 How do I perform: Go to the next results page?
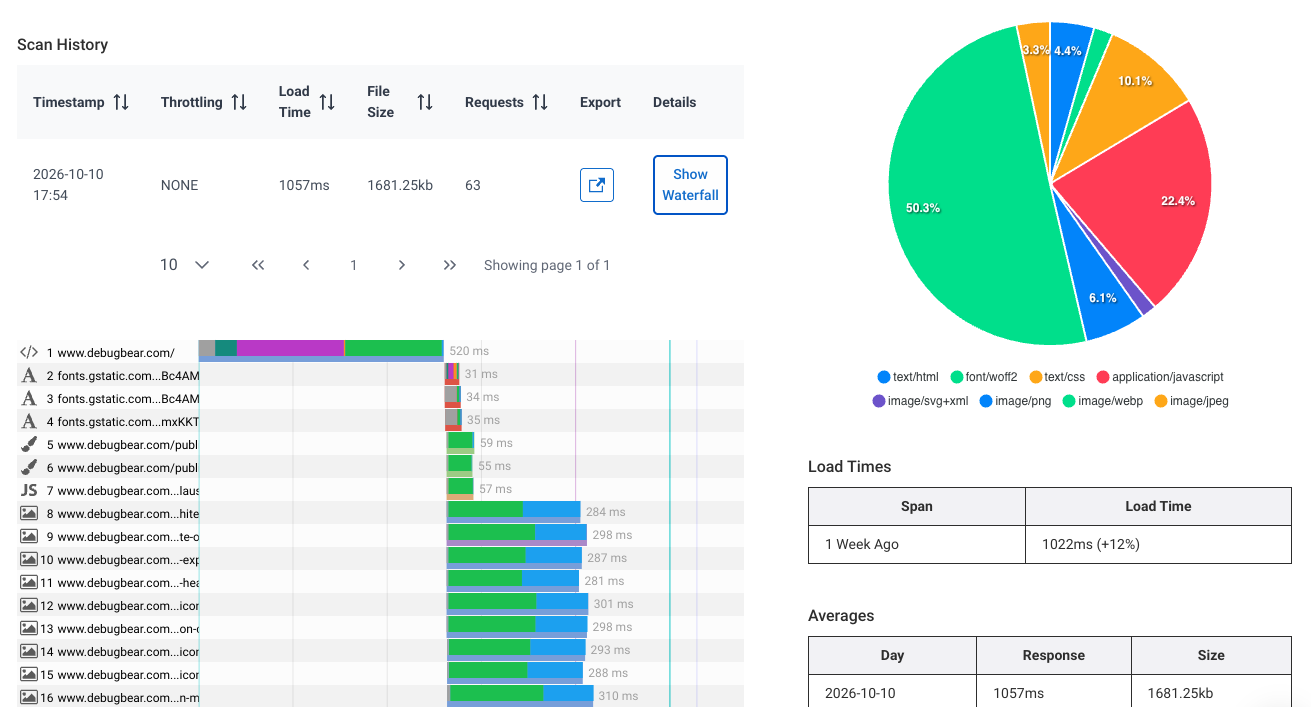click(402, 265)
